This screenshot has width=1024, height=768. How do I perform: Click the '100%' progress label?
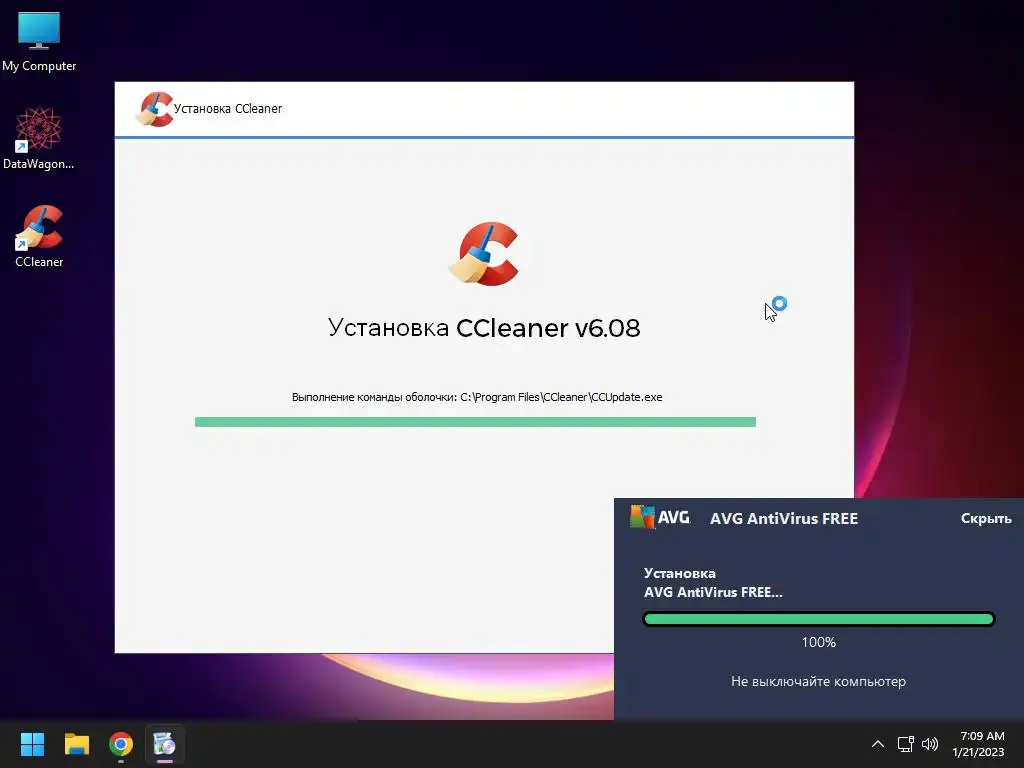click(x=819, y=642)
